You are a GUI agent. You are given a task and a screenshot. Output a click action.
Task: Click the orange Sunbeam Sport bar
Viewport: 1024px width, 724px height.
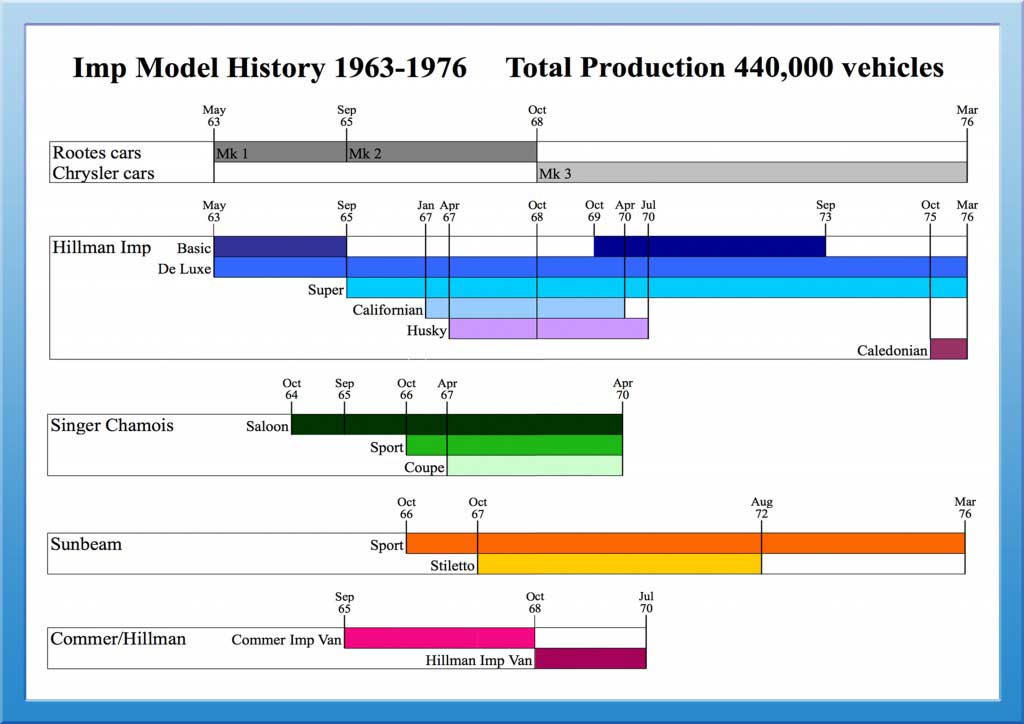coord(686,543)
